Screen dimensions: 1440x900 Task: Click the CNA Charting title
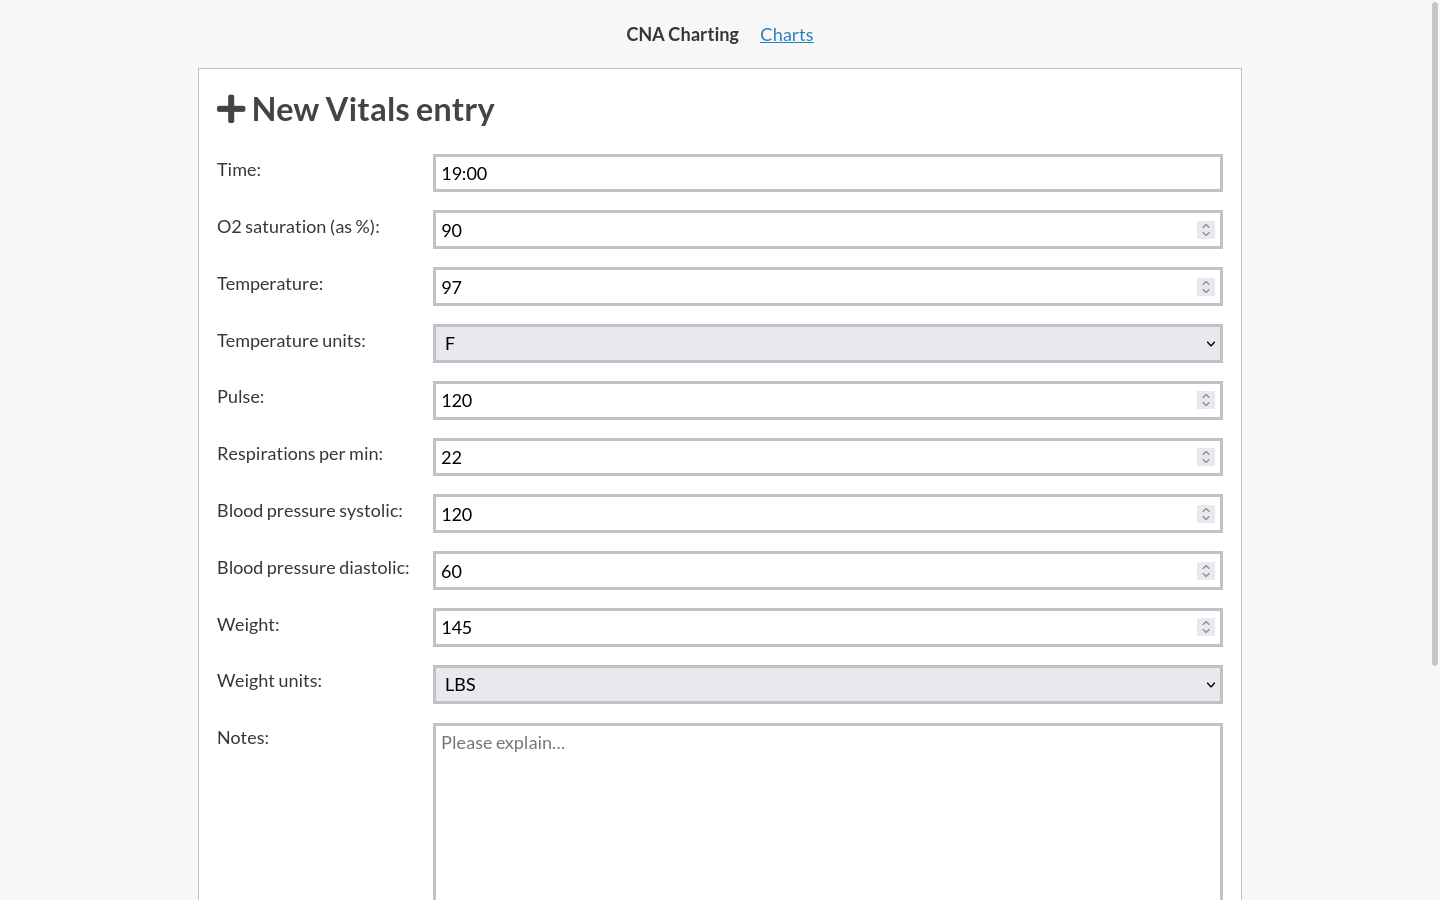(682, 35)
